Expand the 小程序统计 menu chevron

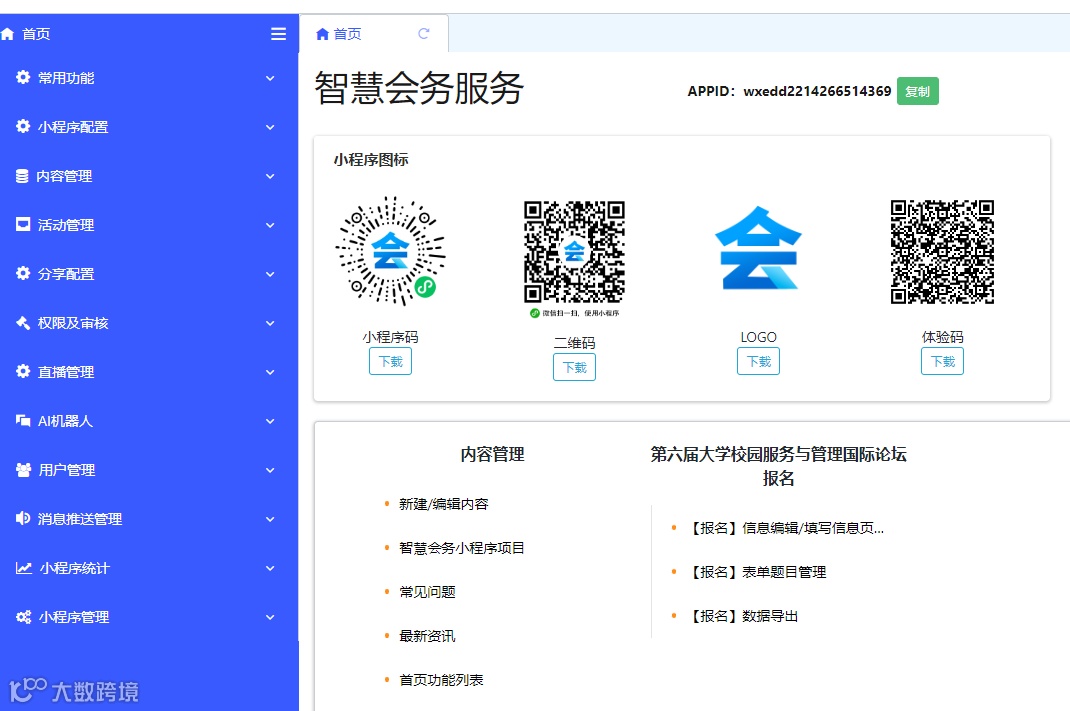[x=270, y=568]
